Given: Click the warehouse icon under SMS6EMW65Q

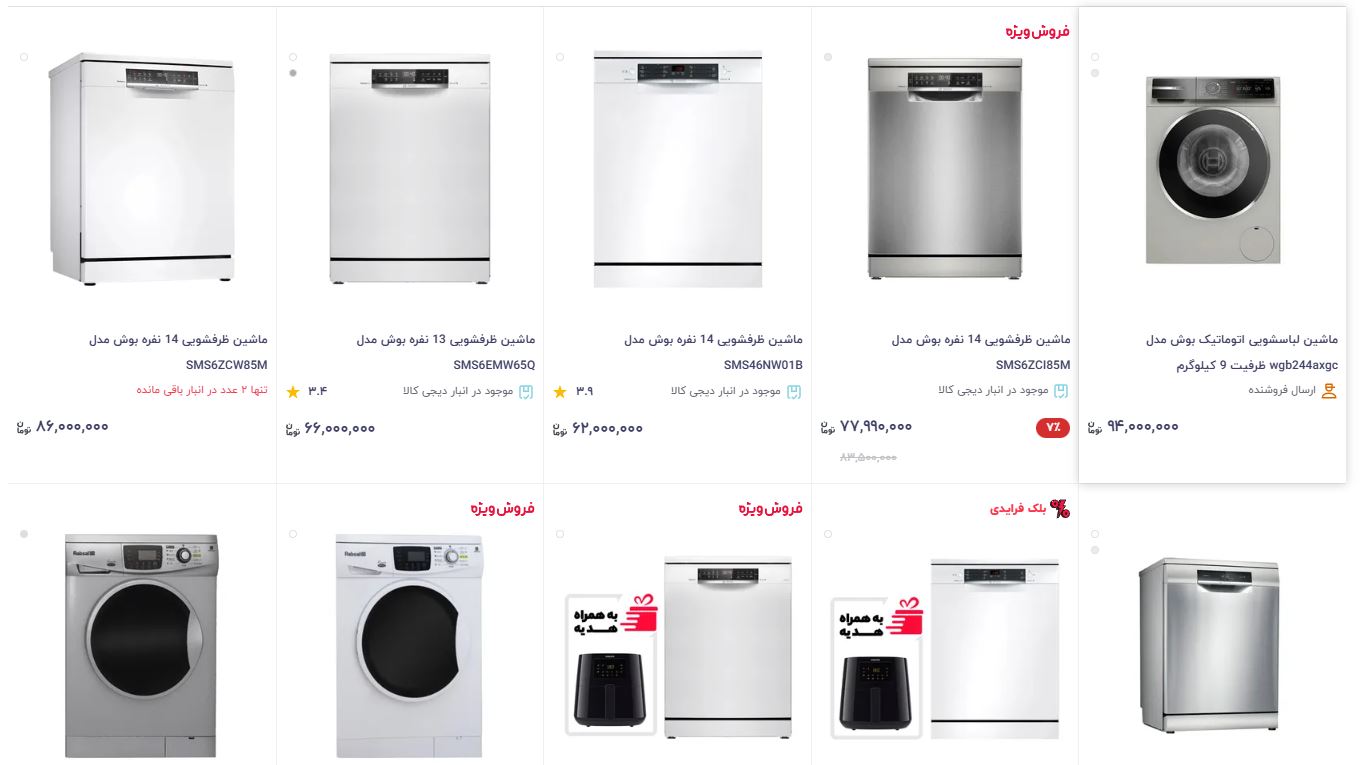Looking at the screenshot, I should (526, 392).
